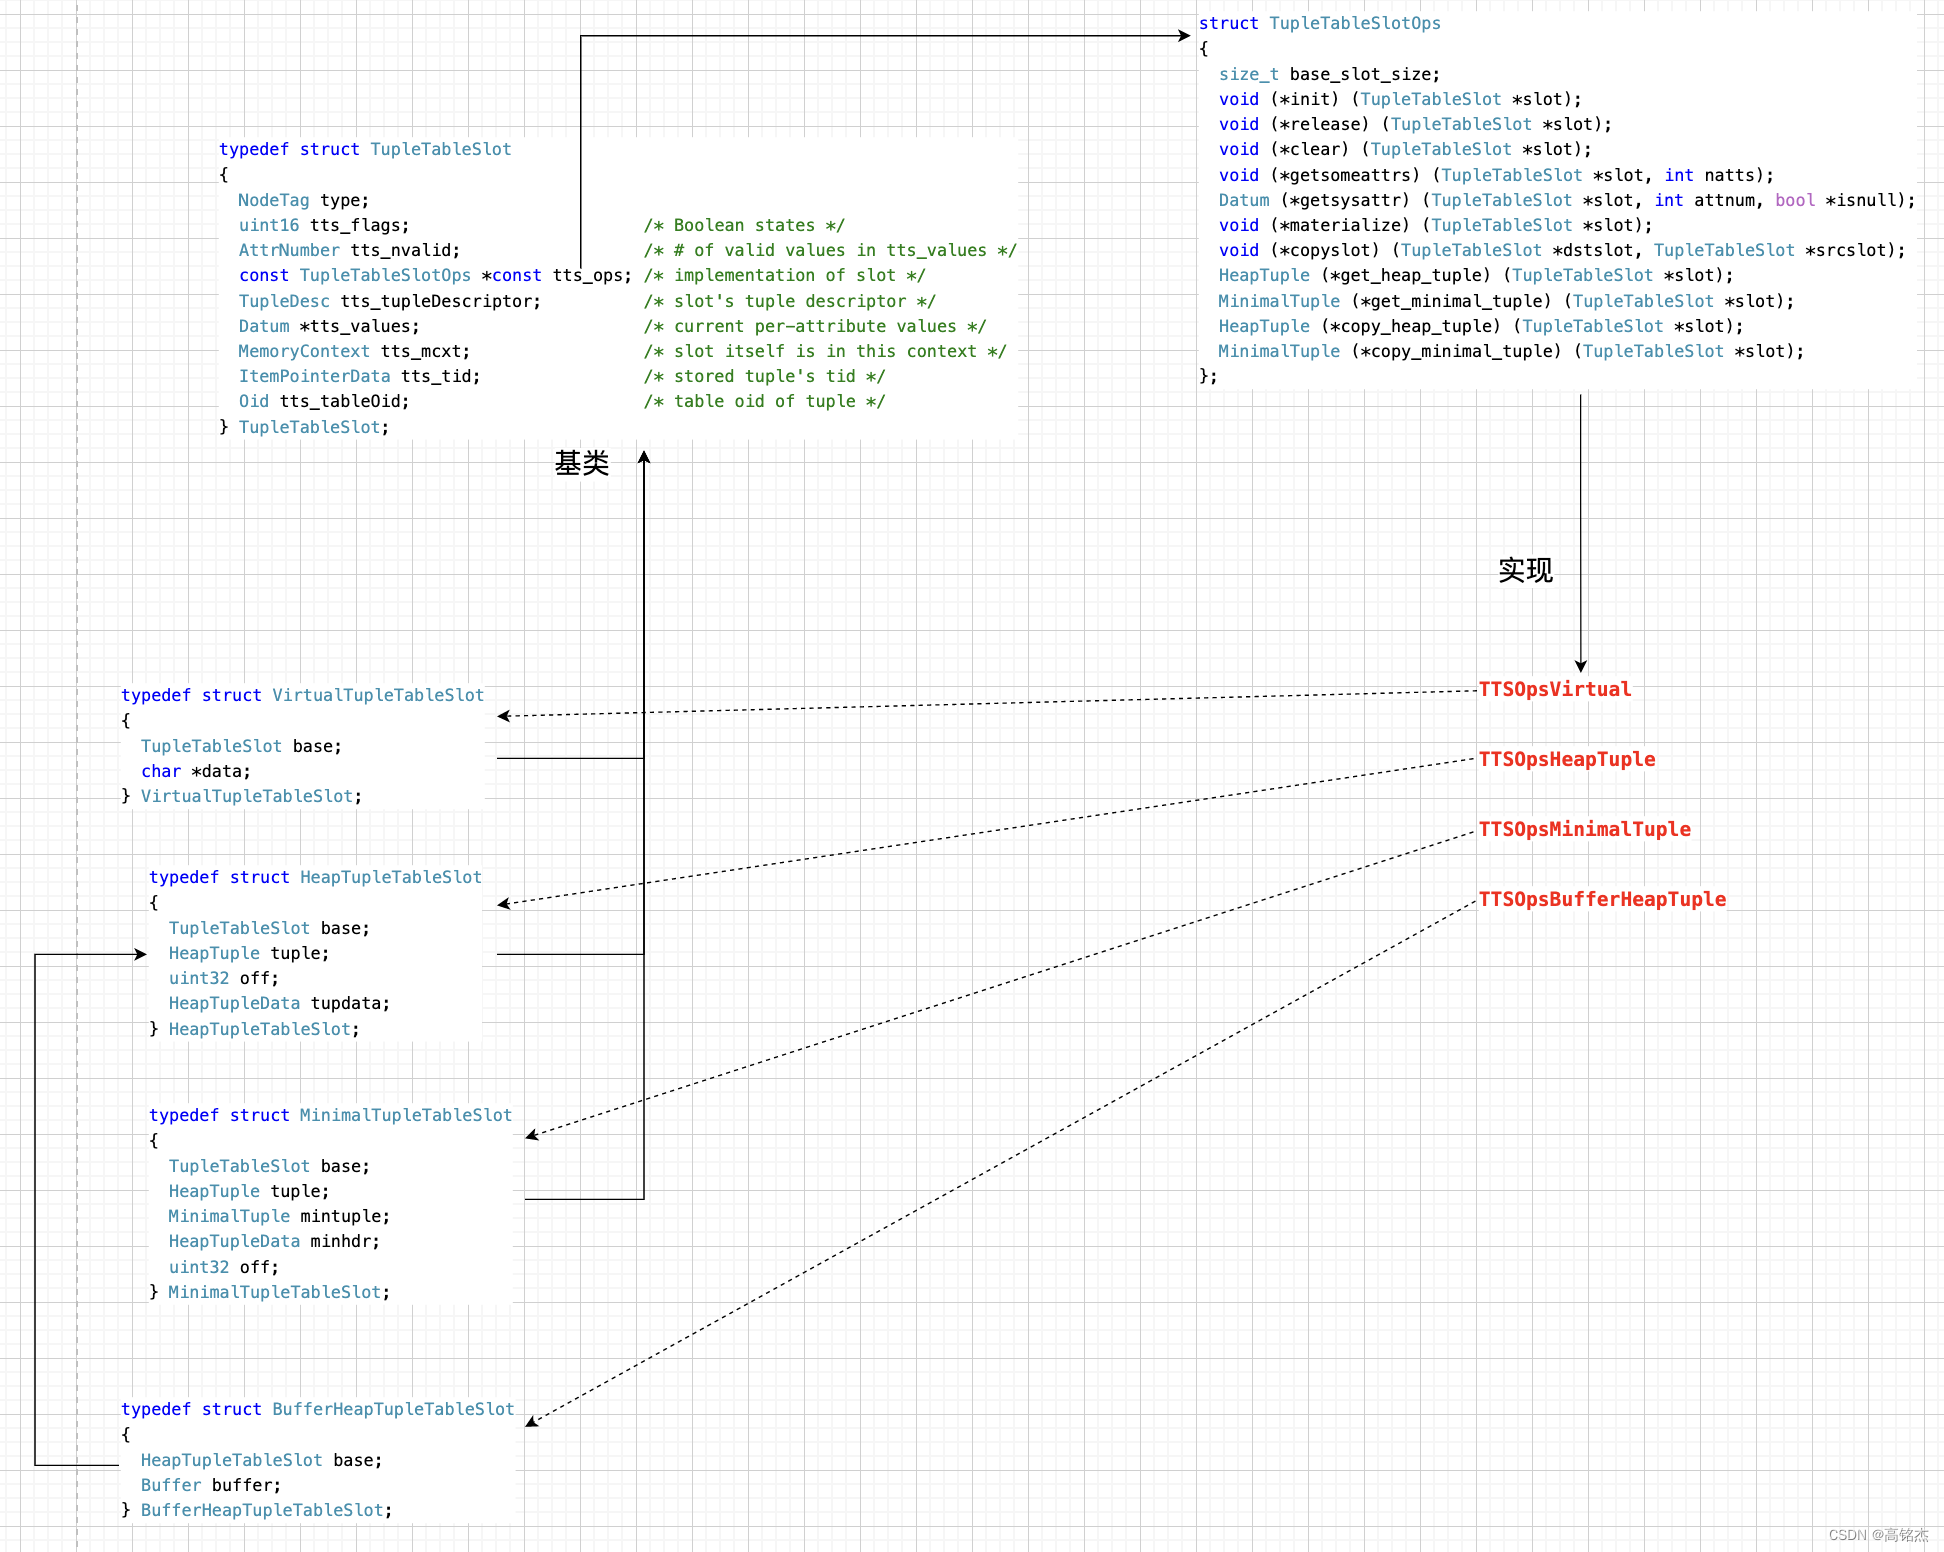Screen dimensions: 1944x1552
Task: Click the tts_ops field declaration line
Action: click(434, 275)
